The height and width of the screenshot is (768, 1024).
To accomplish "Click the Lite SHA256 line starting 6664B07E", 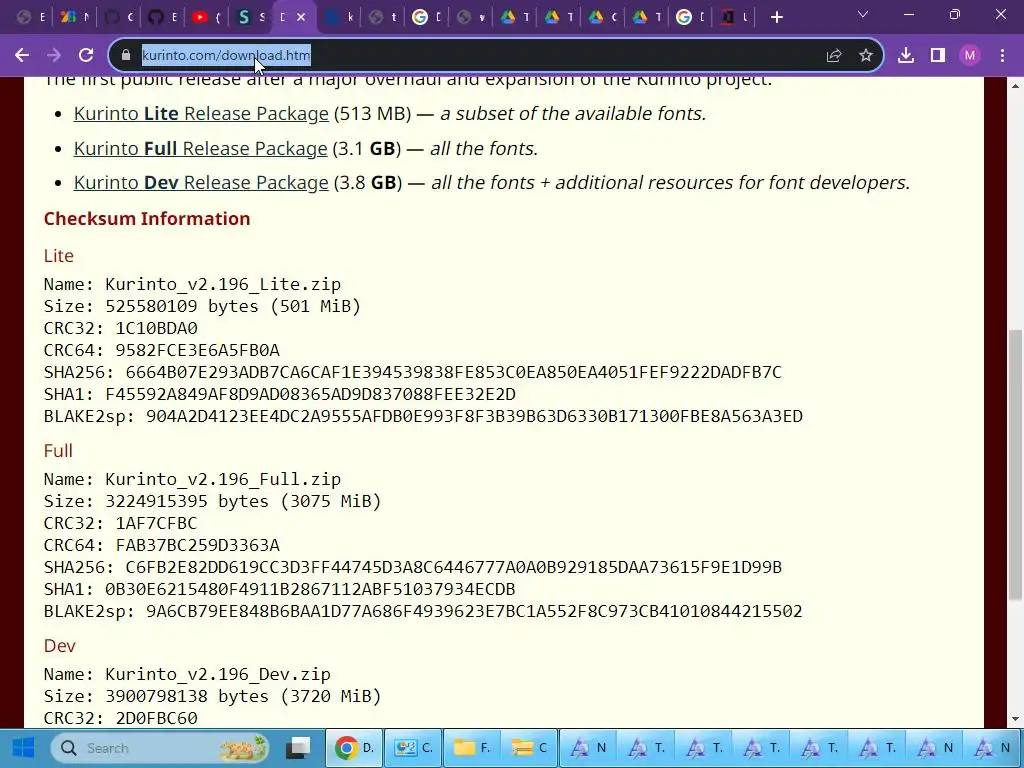I will tap(413, 373).
